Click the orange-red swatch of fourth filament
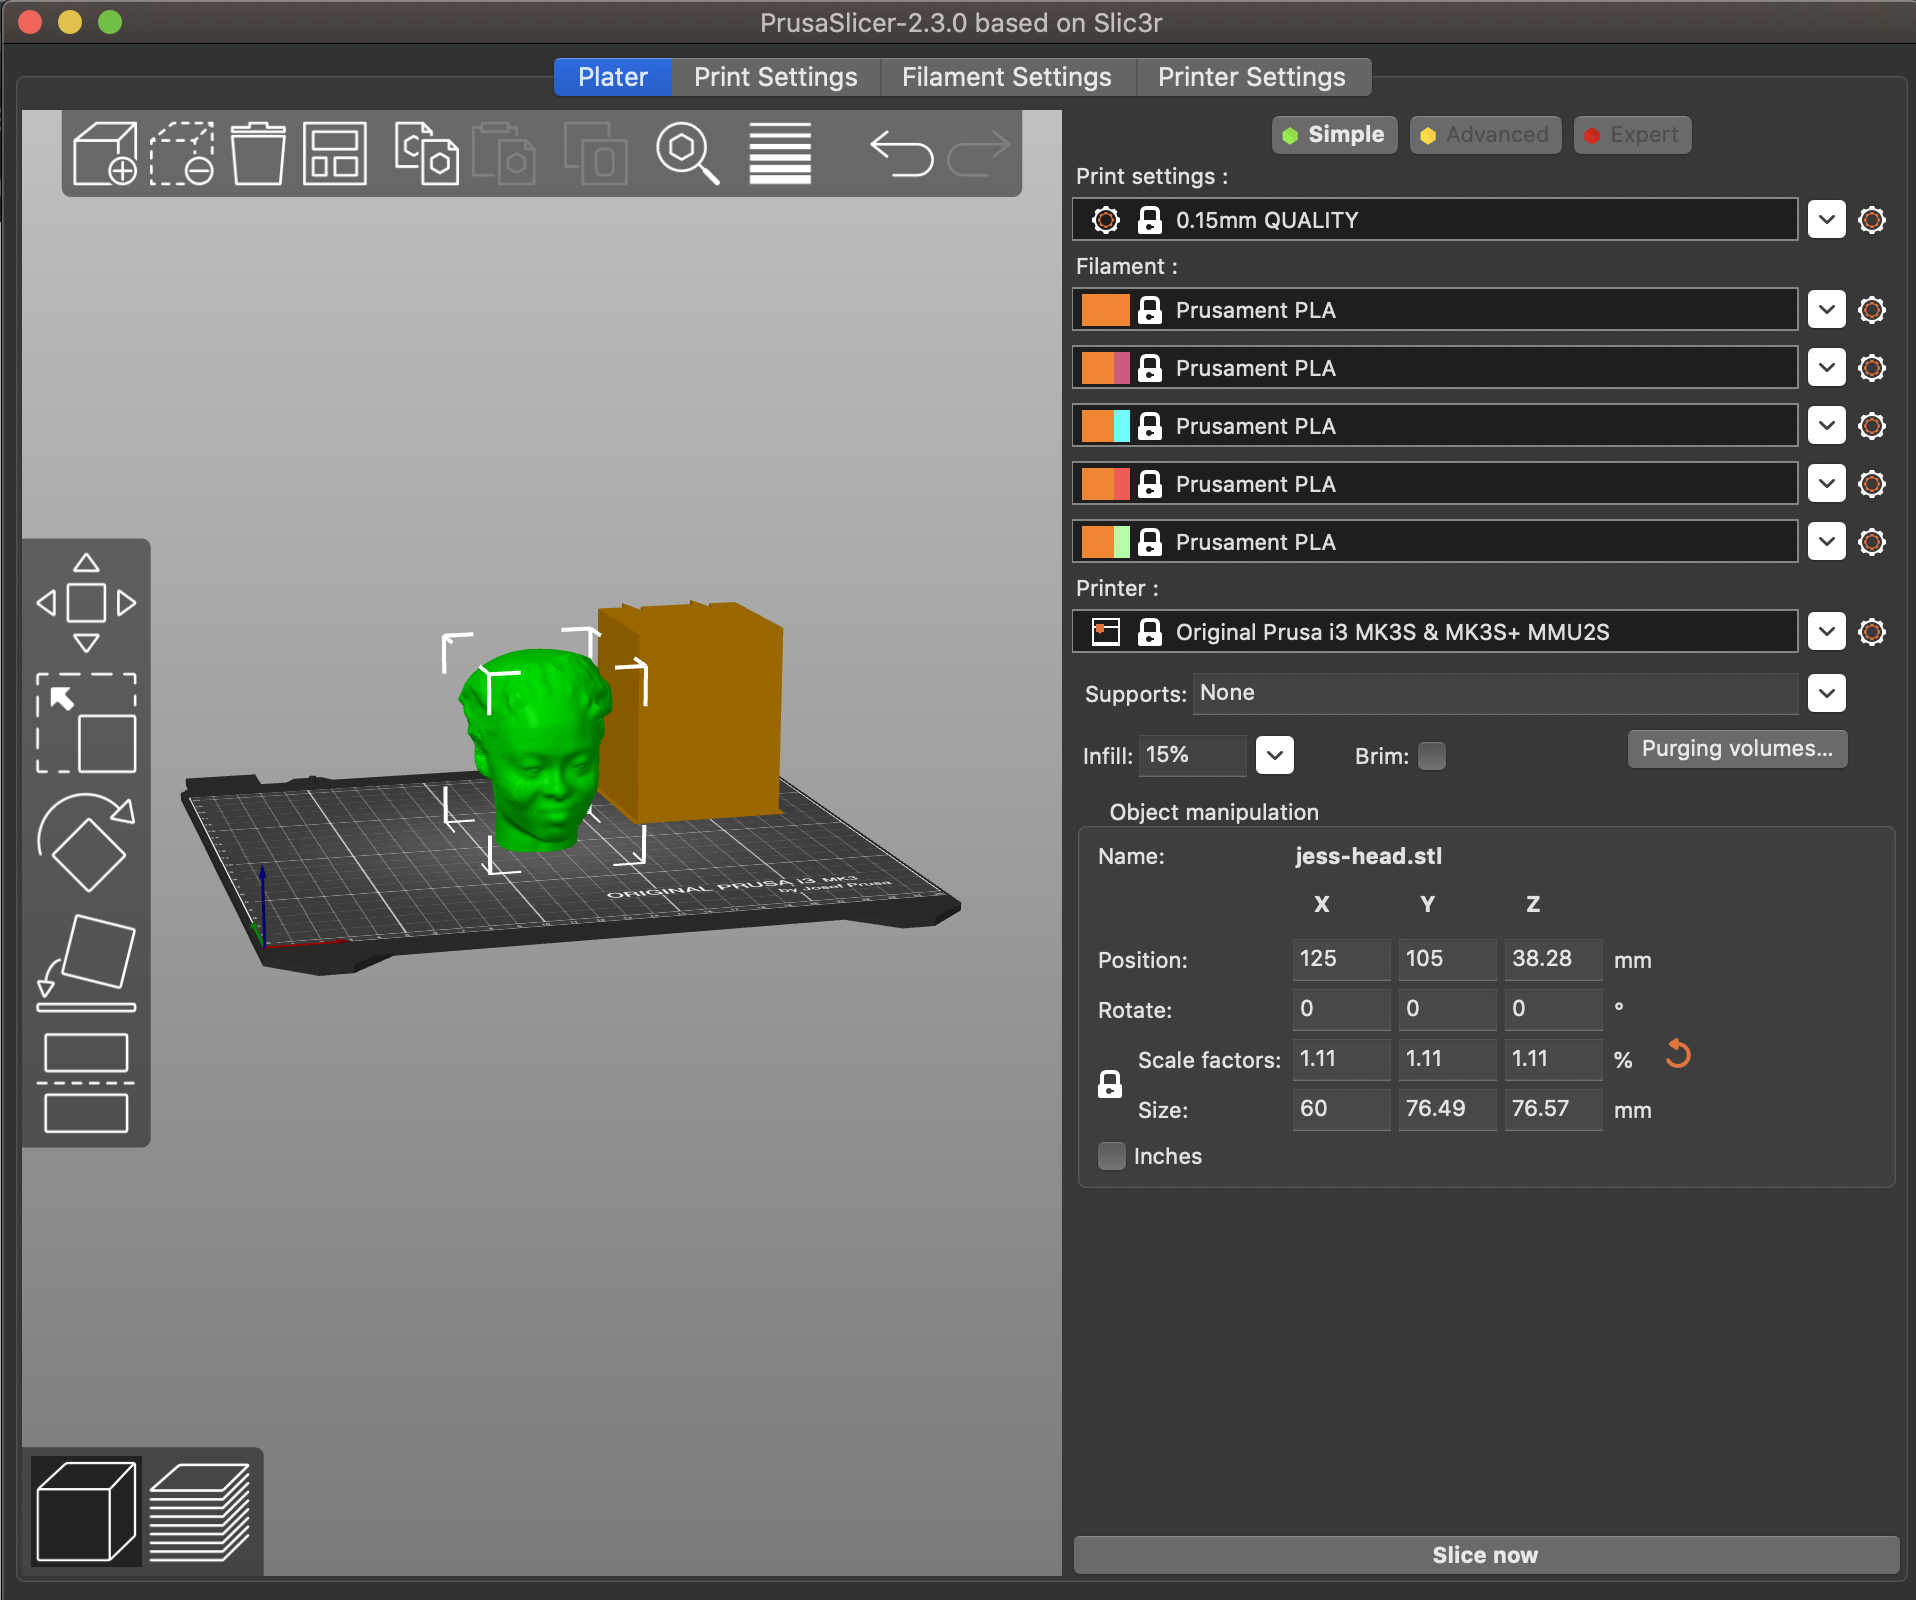 pyautogui.click(x=1105, y=484)
